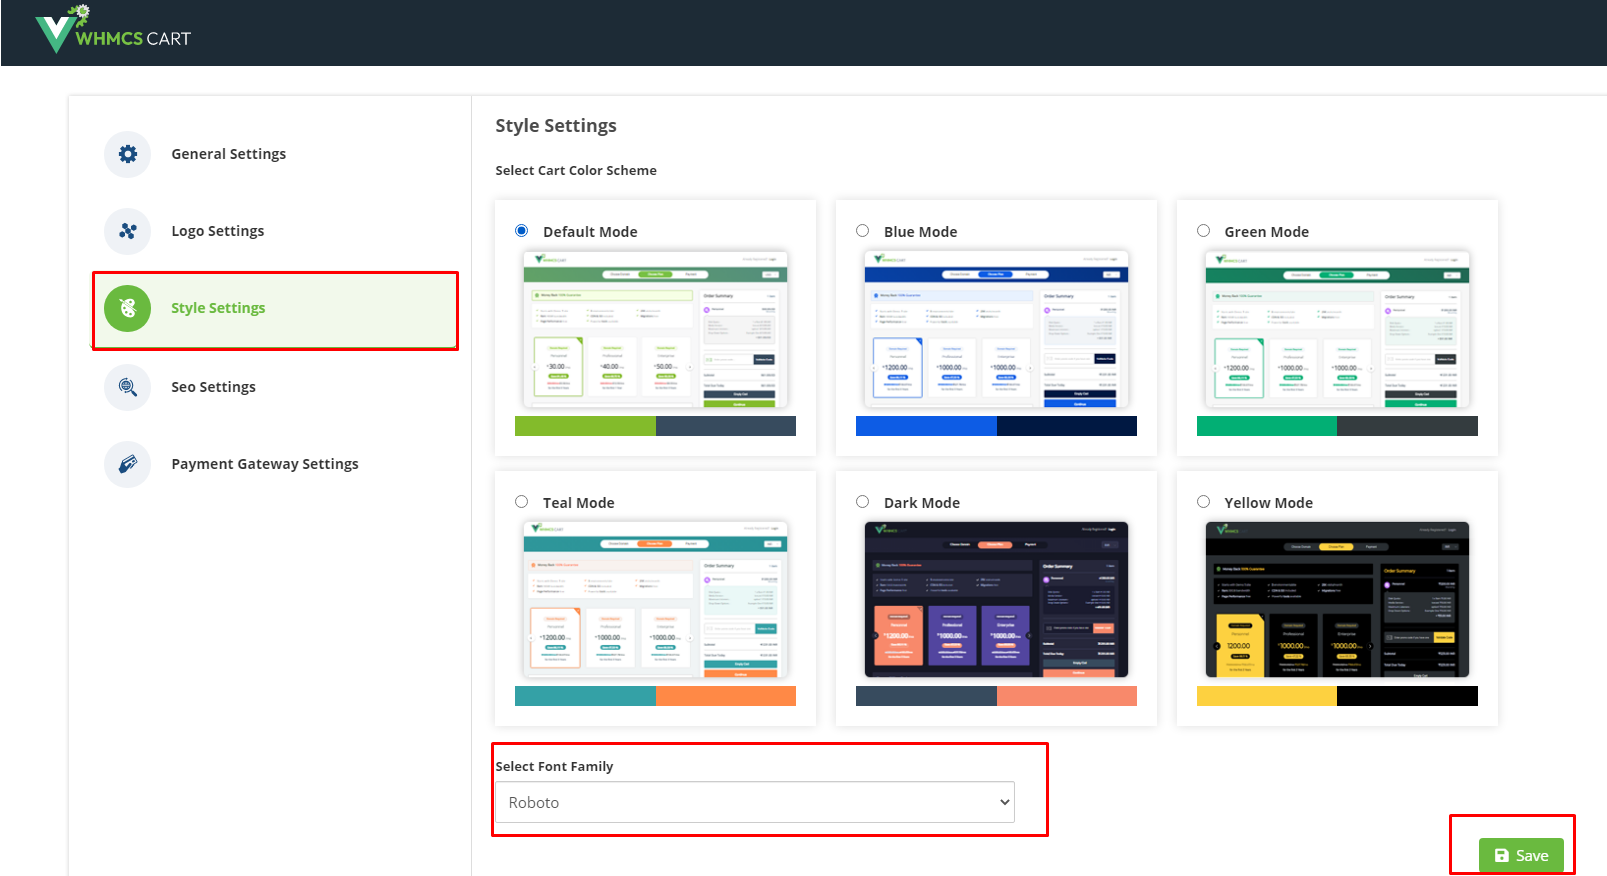Viewport: 1607px width, 876px height.
Task: Open the General Settings menu item
Action: point(228,154)
